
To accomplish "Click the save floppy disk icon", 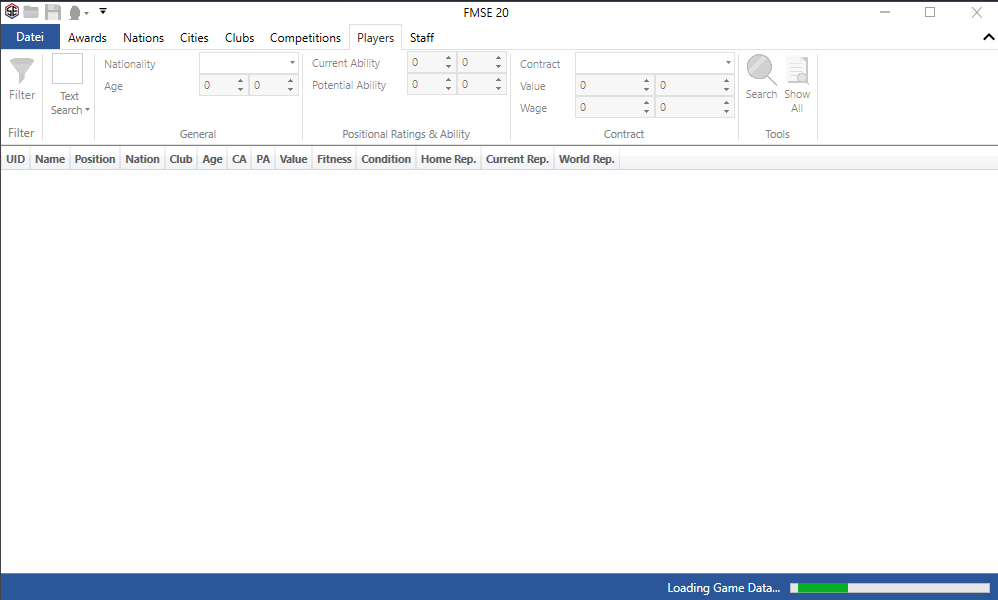I will (53, 12).
